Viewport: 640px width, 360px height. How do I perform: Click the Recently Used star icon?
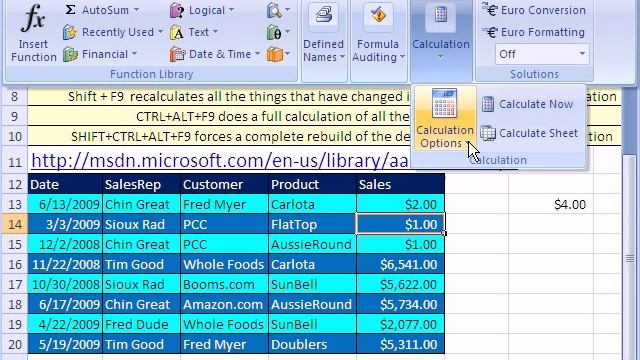pos(70,32)
